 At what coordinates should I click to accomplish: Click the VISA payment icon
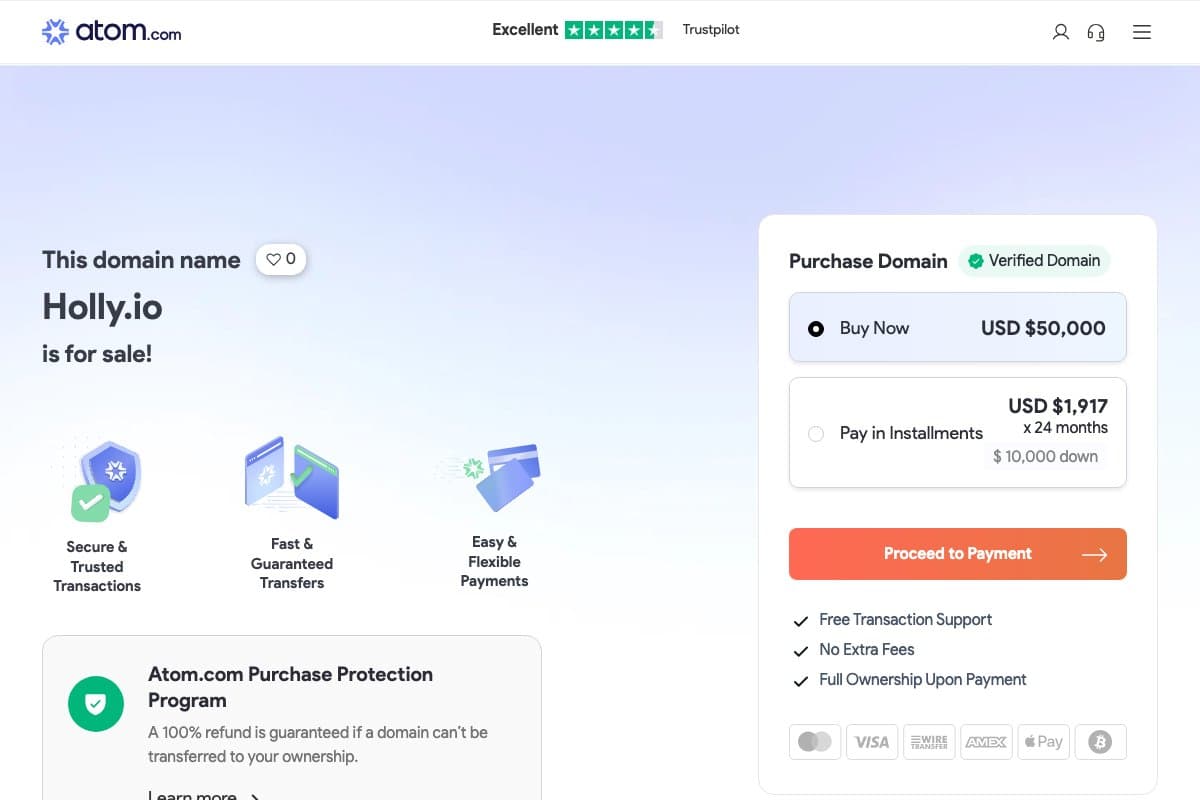tap(872, 742)
